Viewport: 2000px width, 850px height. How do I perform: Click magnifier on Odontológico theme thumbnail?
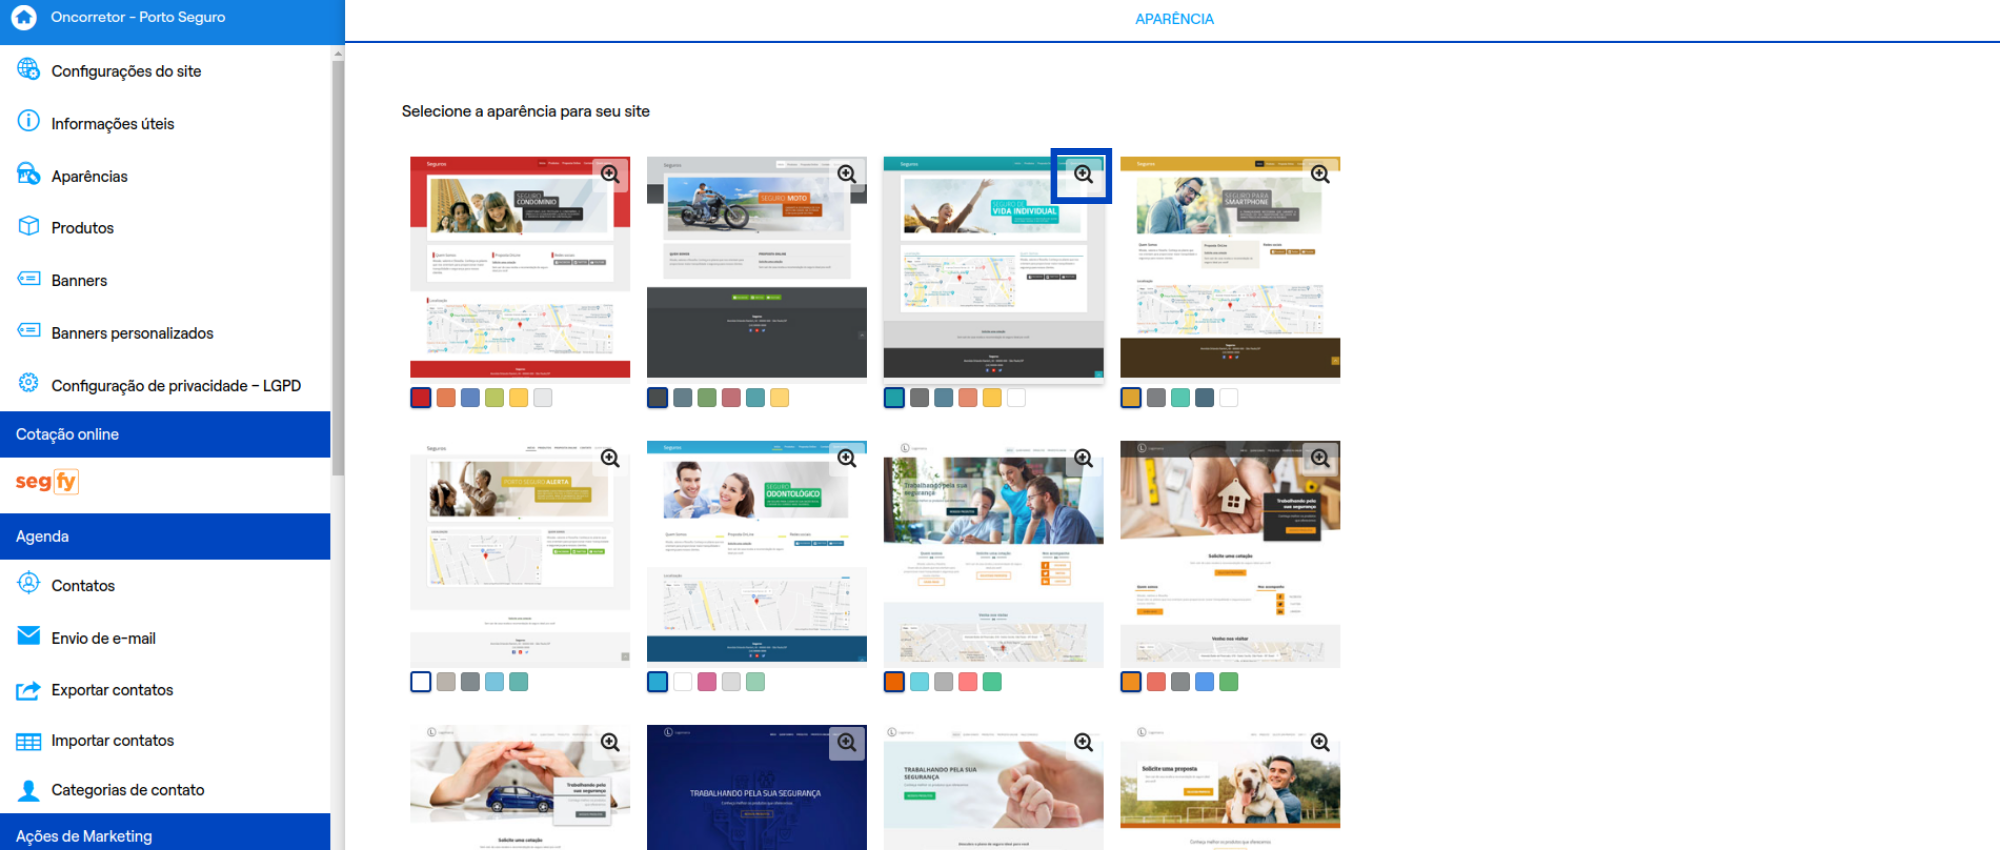(x=847, y=458)
